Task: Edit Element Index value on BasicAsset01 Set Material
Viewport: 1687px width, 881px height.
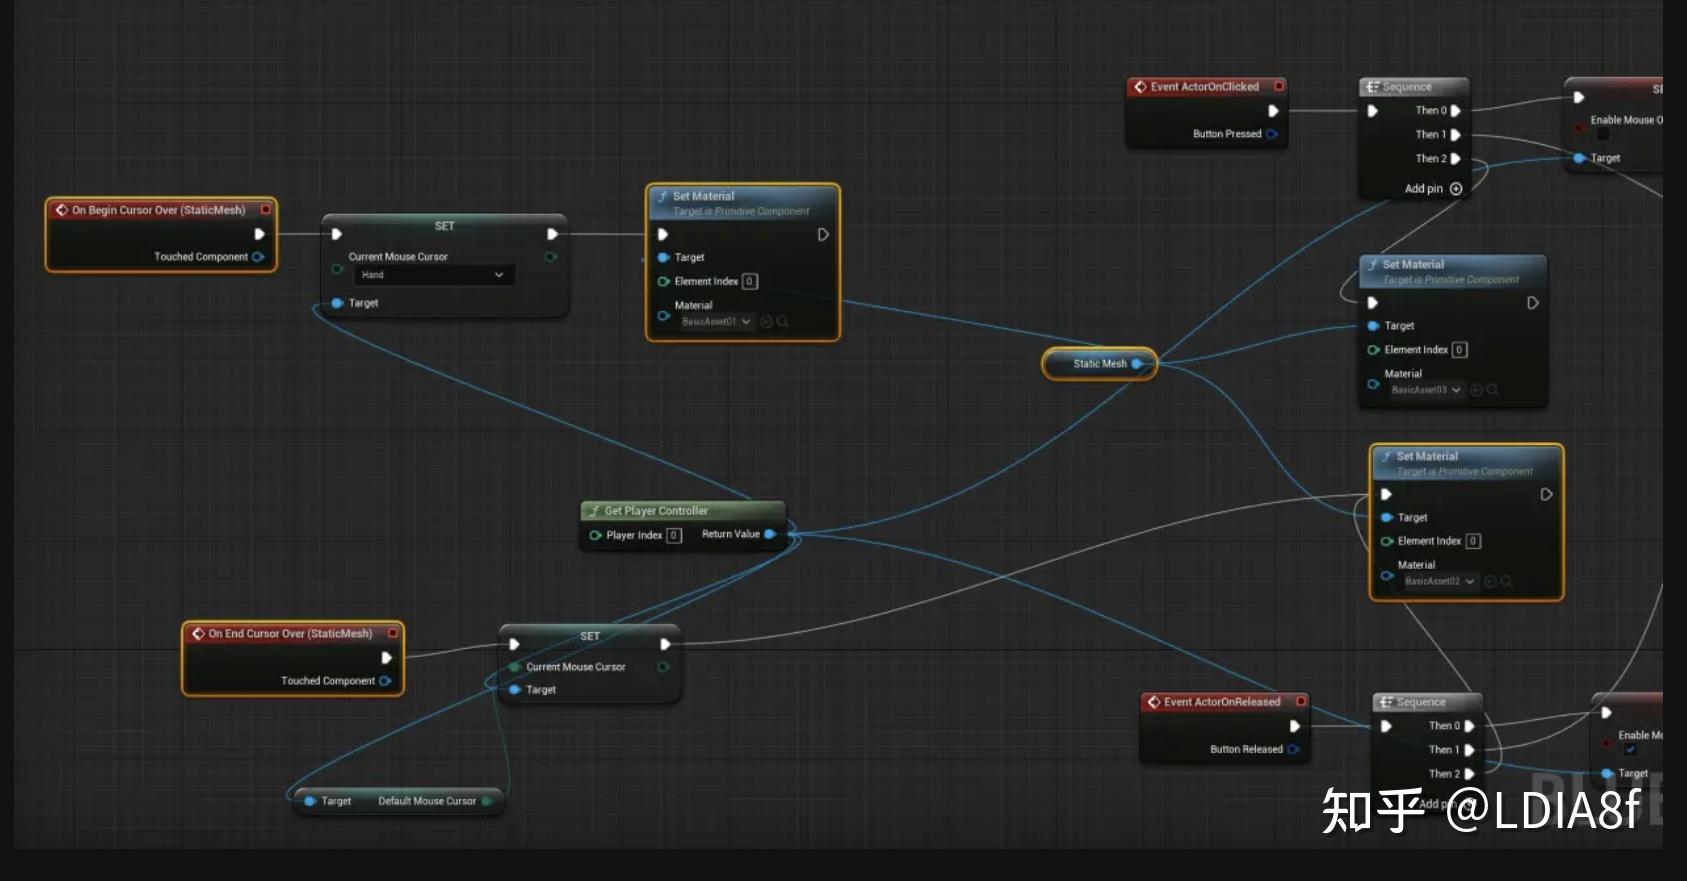Action: click(x=750, y=282)
